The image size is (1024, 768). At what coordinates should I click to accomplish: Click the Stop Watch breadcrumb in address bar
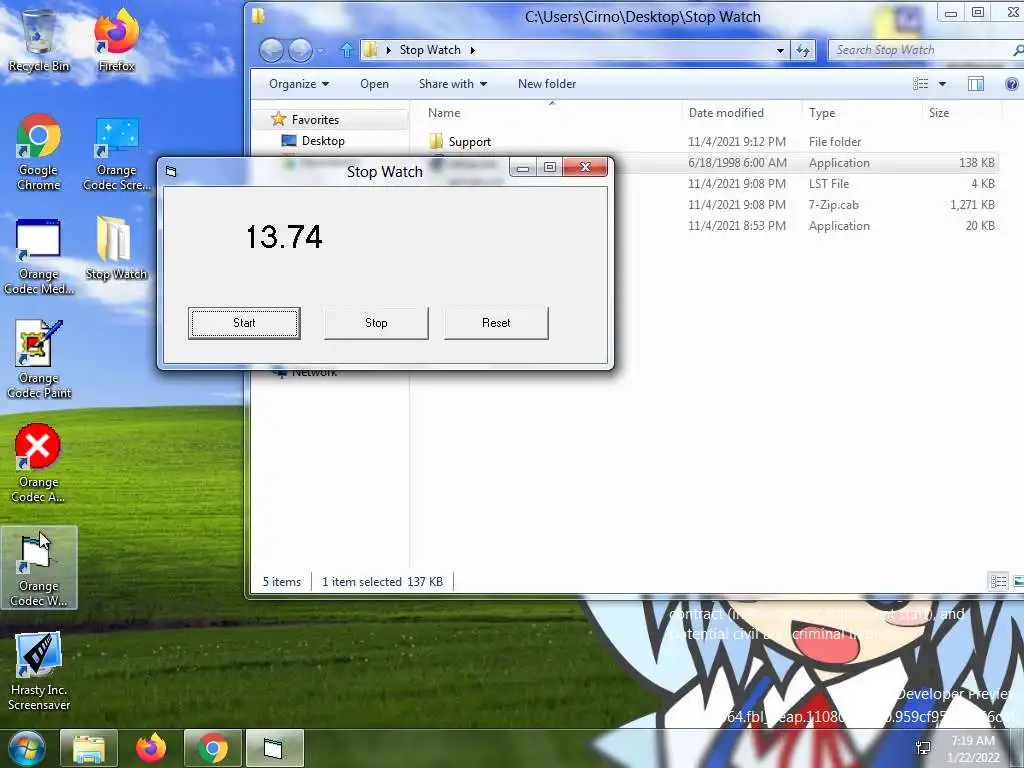pos(430,50)
